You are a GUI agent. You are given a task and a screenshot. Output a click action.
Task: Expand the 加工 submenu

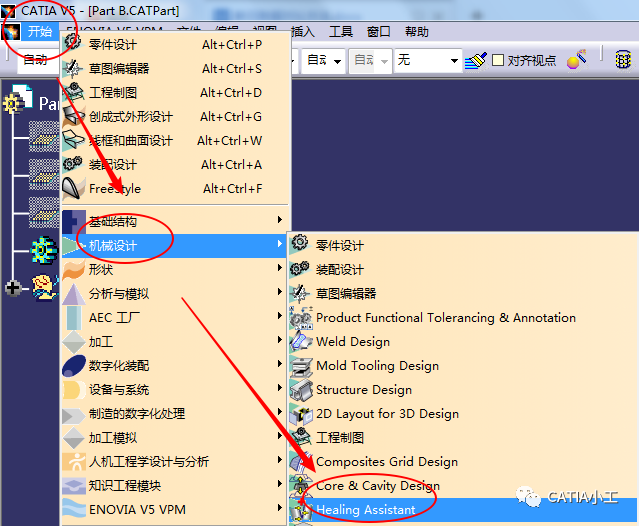(175, 341)
